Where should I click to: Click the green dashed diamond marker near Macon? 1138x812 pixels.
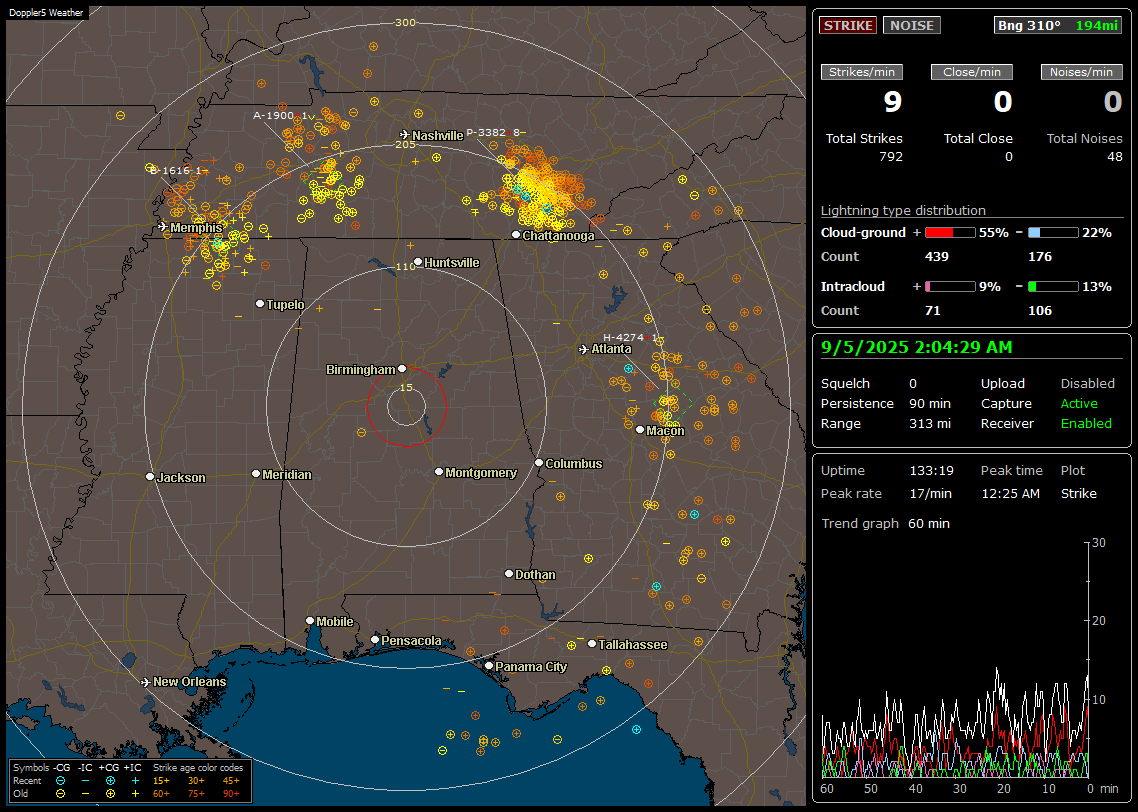pyautogui.click(x=672, y=402)
